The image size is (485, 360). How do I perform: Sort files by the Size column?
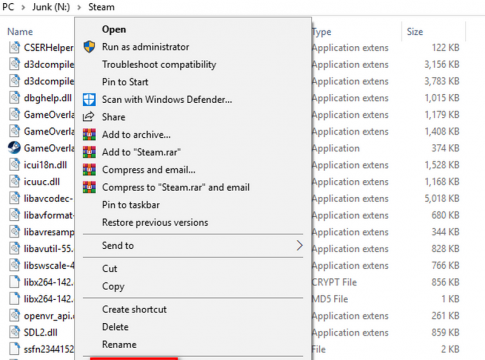coord(415,32)
